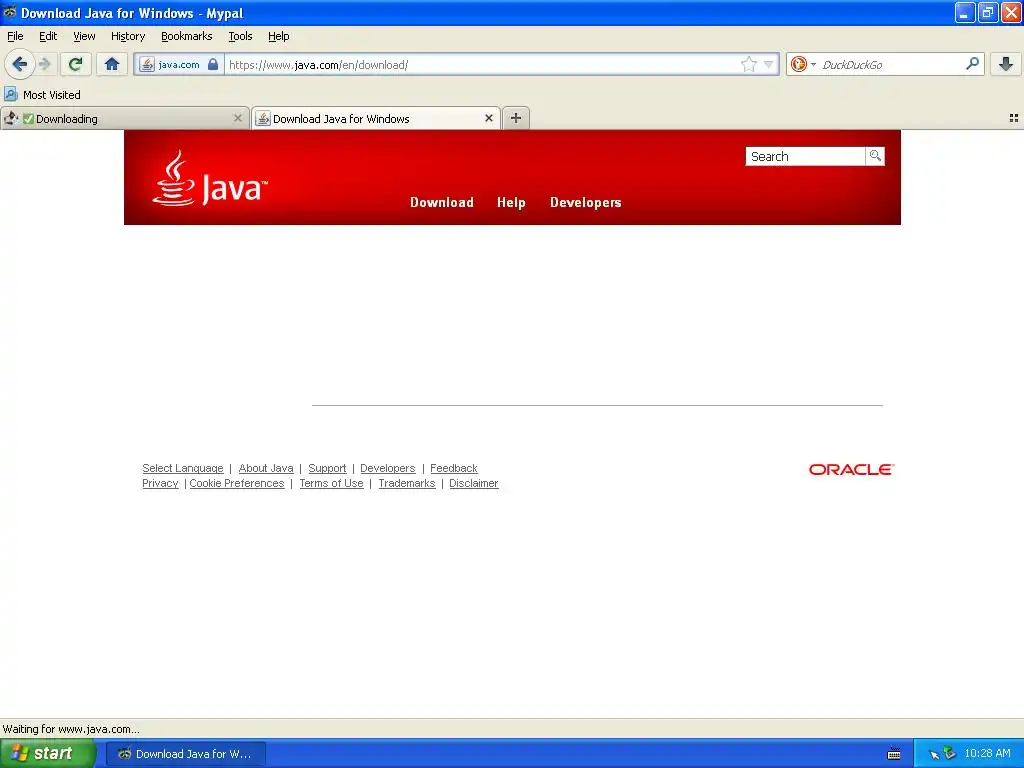Screen dimensions: 1024x768
Task: Open Help in Java navigation bar
Action: 511,202
